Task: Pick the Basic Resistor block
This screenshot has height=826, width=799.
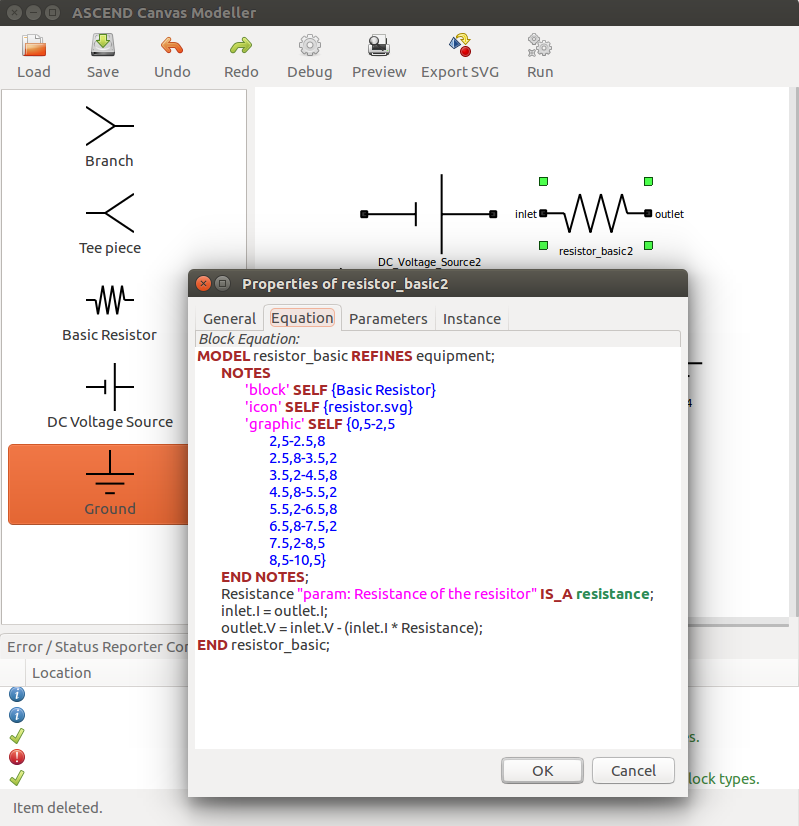Action: click(109, 311)
